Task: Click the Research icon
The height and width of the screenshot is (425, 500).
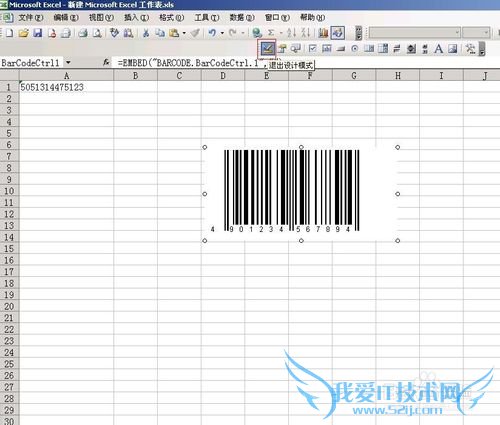Action: [x=128, y=33]
